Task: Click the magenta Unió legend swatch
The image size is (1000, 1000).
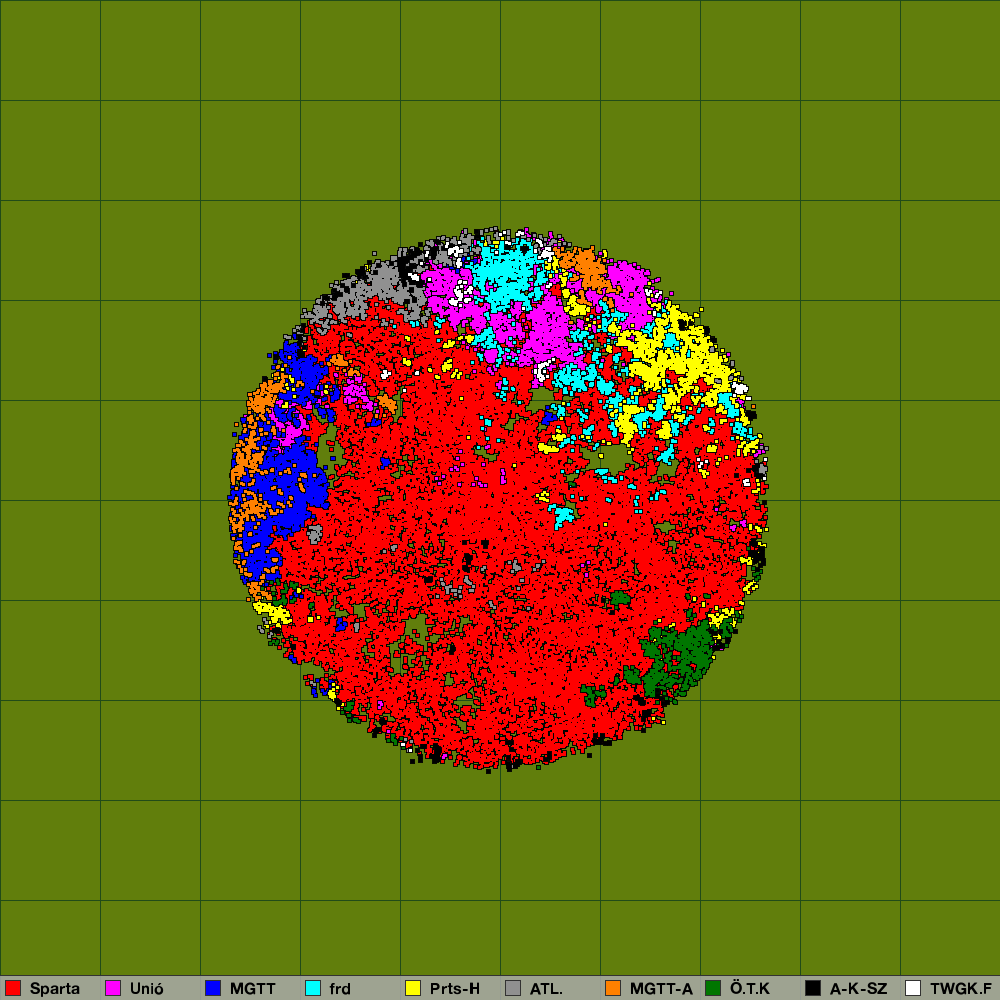Action: (113, 988)
